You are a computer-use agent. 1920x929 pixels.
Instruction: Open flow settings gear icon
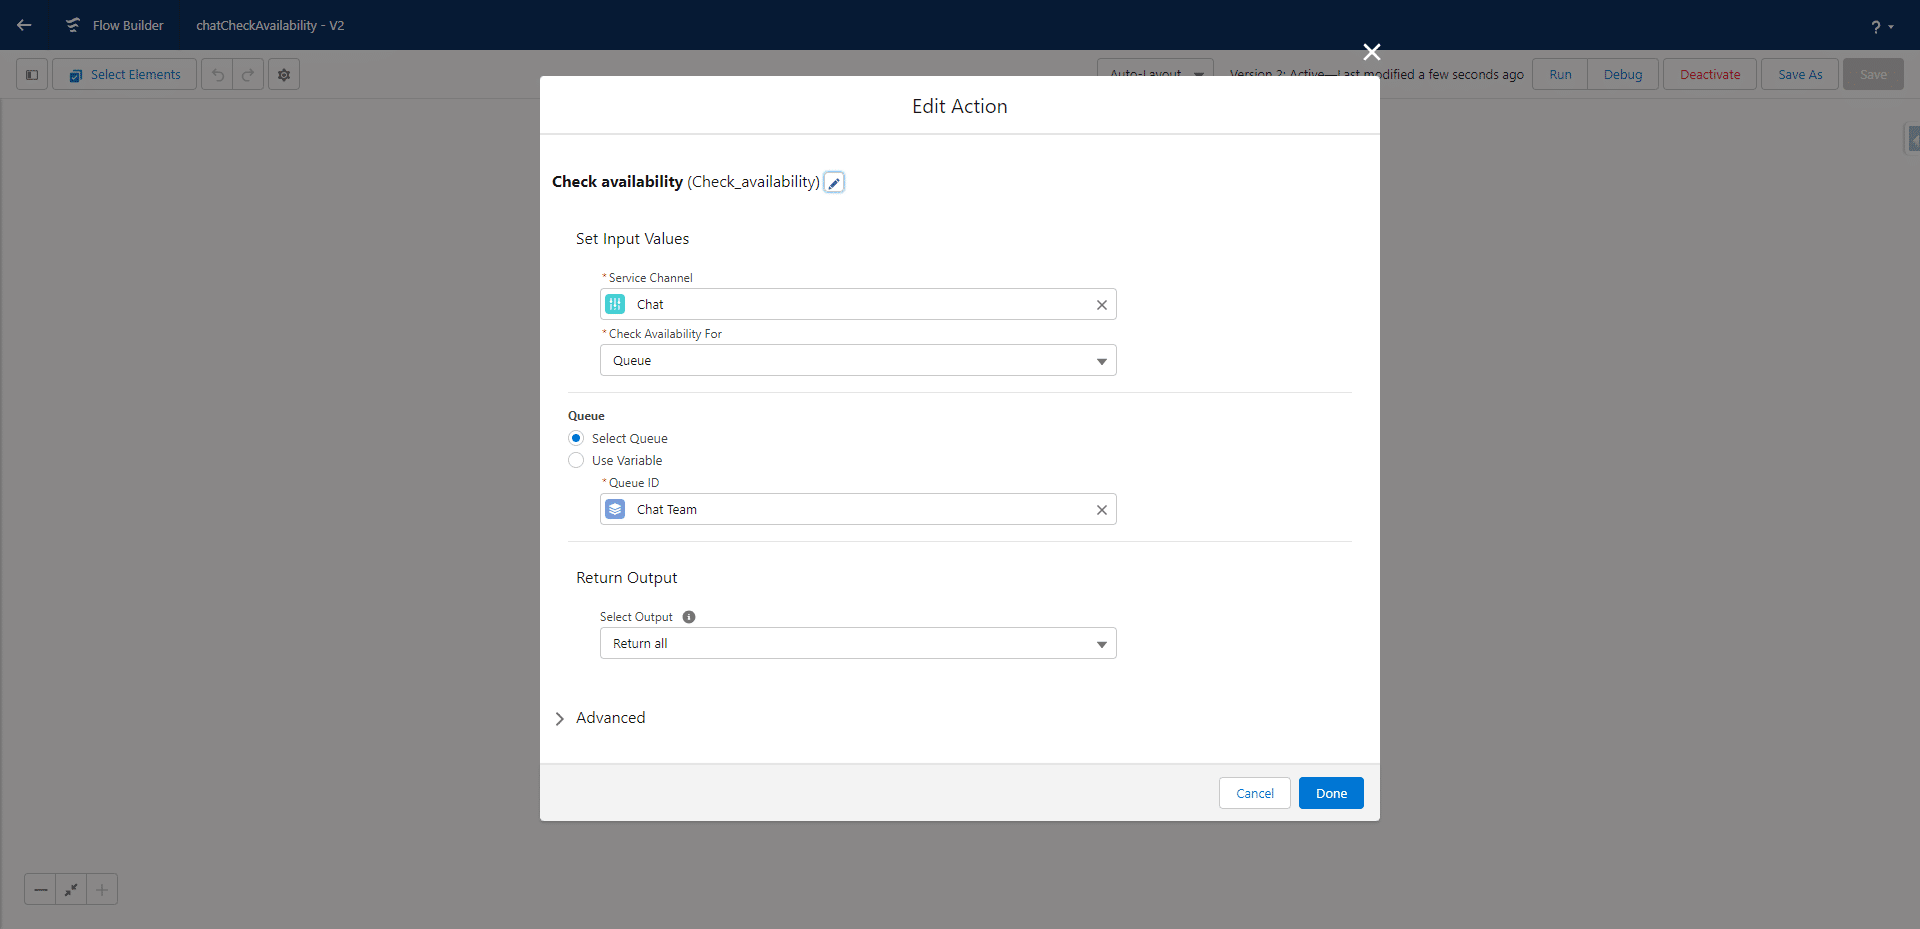[284, 75]
